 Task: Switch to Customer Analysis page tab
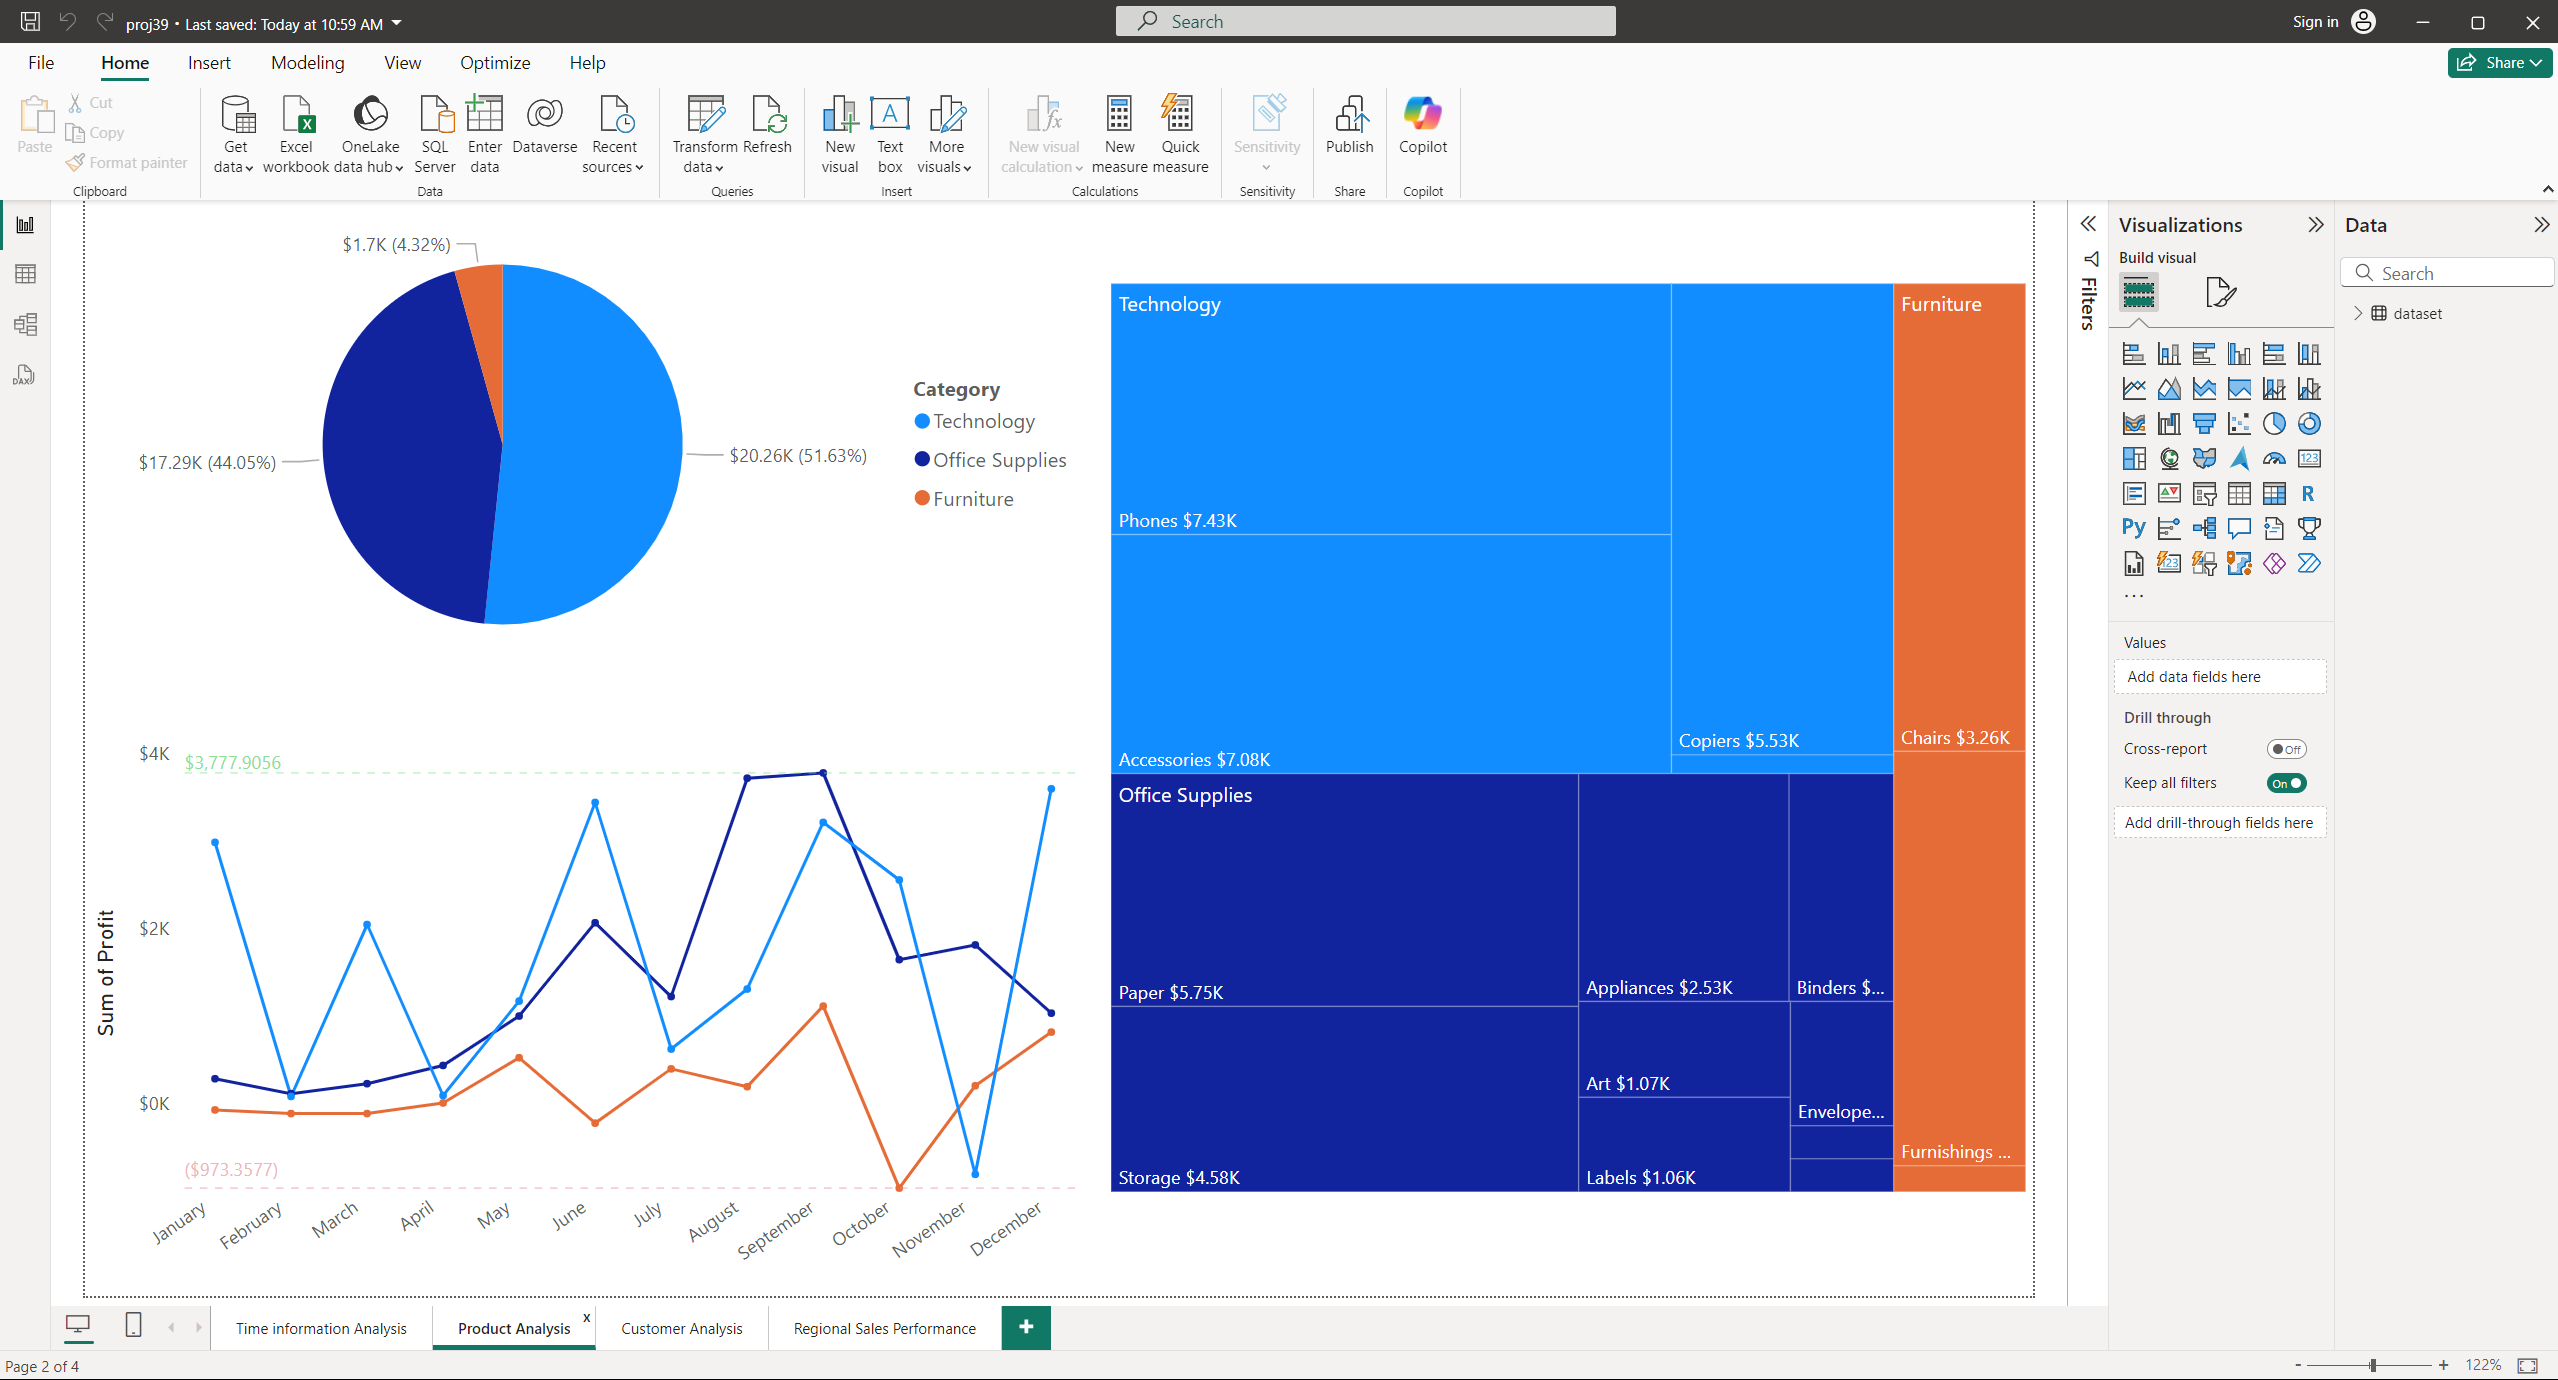point(681,1328)
